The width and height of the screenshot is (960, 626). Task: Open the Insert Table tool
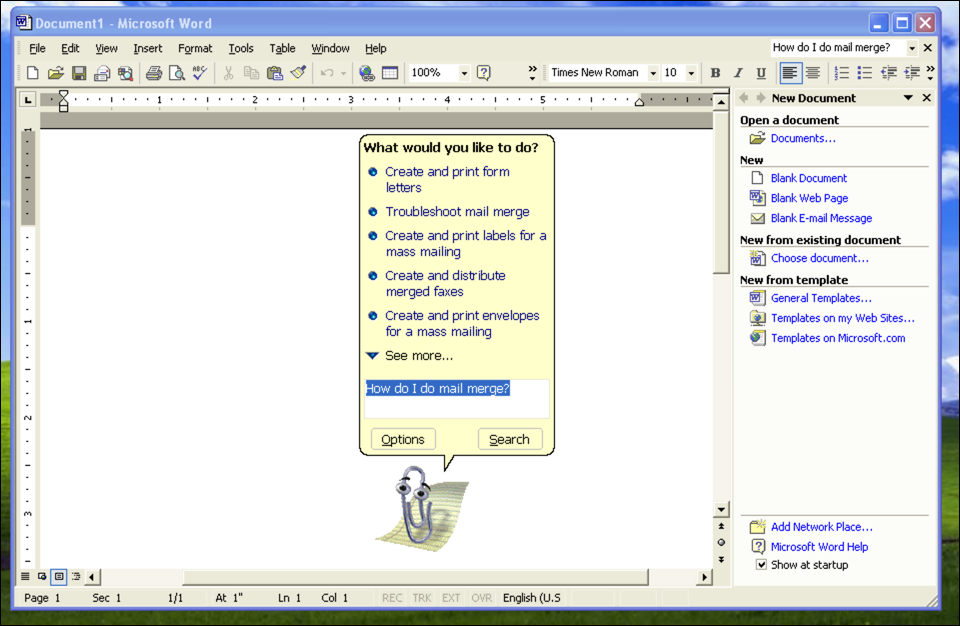pos(389,72)
